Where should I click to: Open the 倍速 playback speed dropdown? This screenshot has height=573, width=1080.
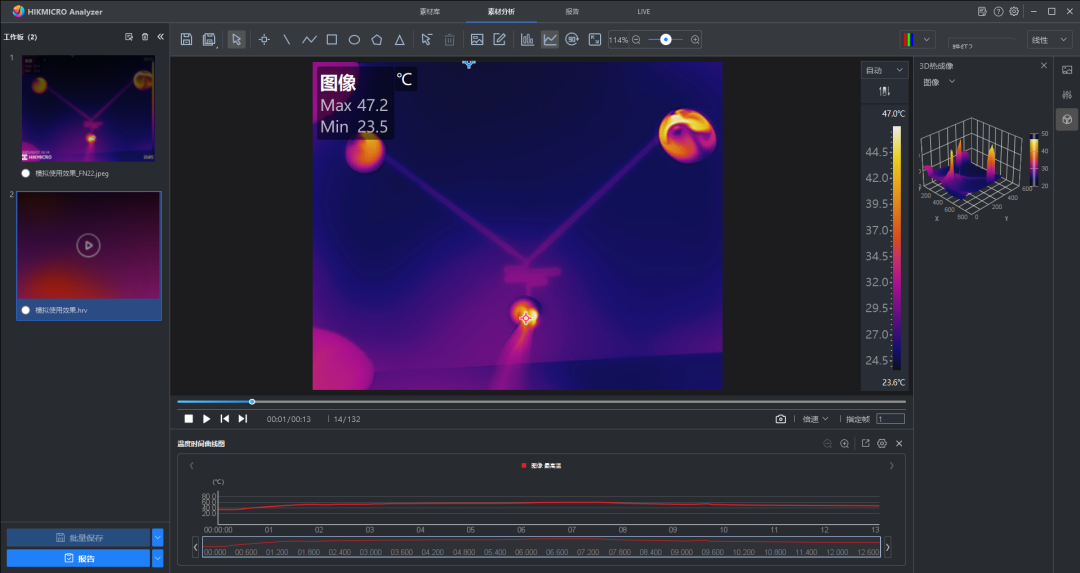pyautogui.click(x=816, y=419)
